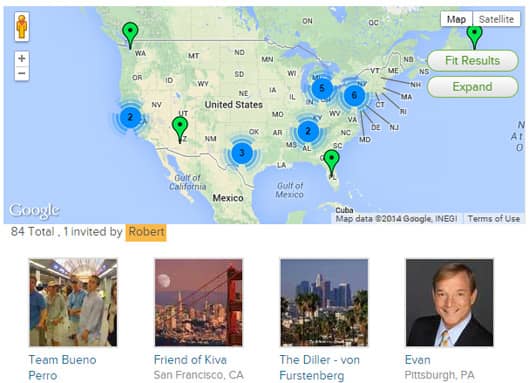529x383 pixels.
Task: Open Evan's profile portrait
Action: (x=450, y=302)
